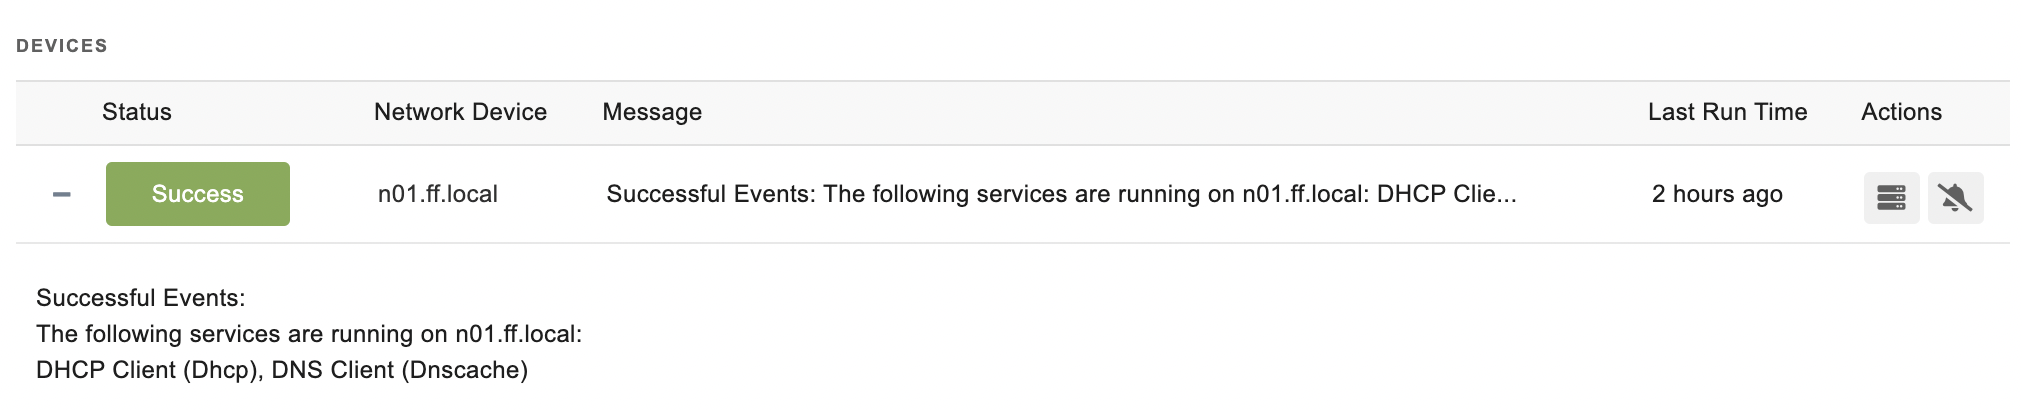This screenshot has width=2022, height=410.
Task: Click the DNS Client (Dnscache) service text
Action: pos(400,370)
